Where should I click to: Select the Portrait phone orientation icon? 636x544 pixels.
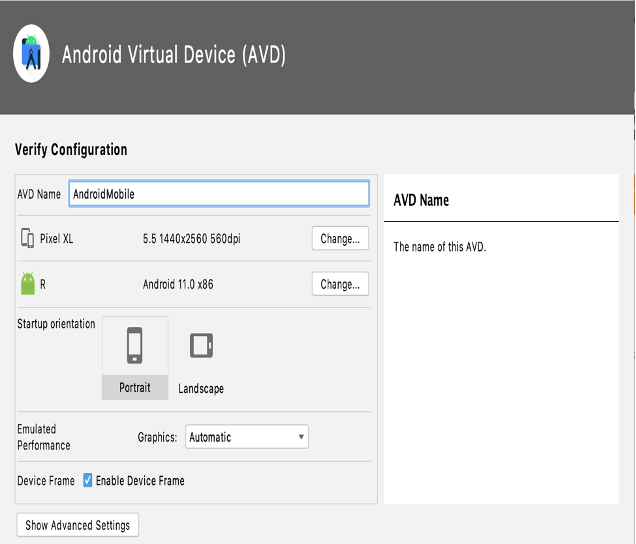(x=135, y=347)
